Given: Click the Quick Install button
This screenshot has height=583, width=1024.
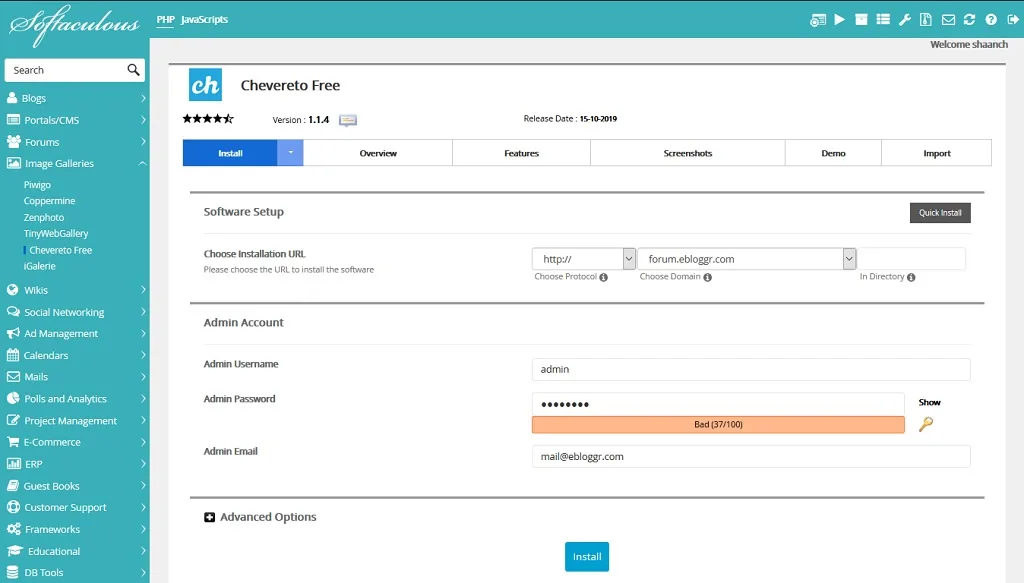Looking at the screenshot, I should click(940, 213).
